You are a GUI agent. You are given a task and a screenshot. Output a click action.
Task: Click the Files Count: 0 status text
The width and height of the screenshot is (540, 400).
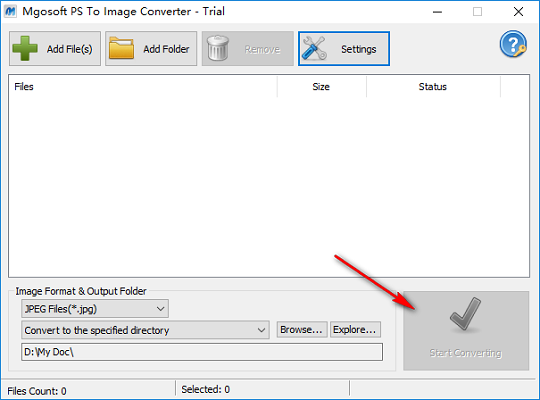coord(37,391)
